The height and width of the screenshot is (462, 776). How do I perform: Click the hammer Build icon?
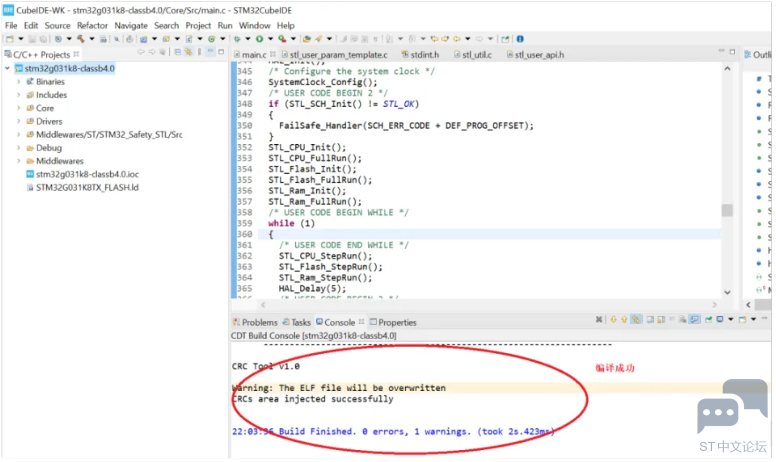tap(81, 39)
